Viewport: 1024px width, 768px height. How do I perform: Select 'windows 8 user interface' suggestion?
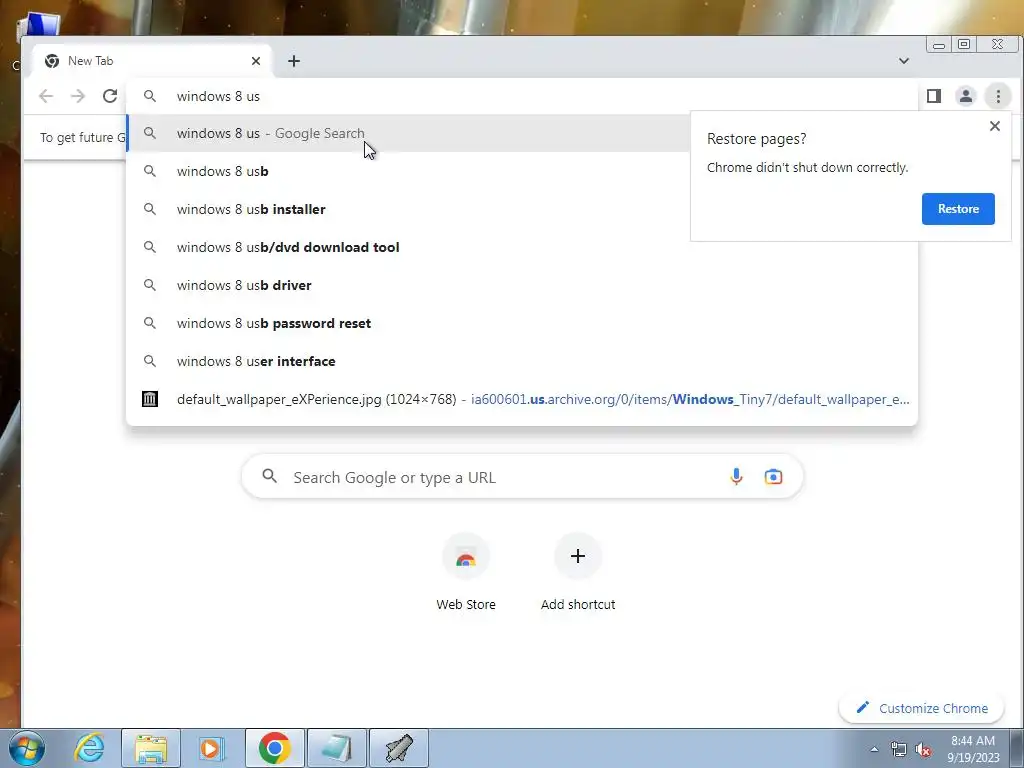[521, 361]
